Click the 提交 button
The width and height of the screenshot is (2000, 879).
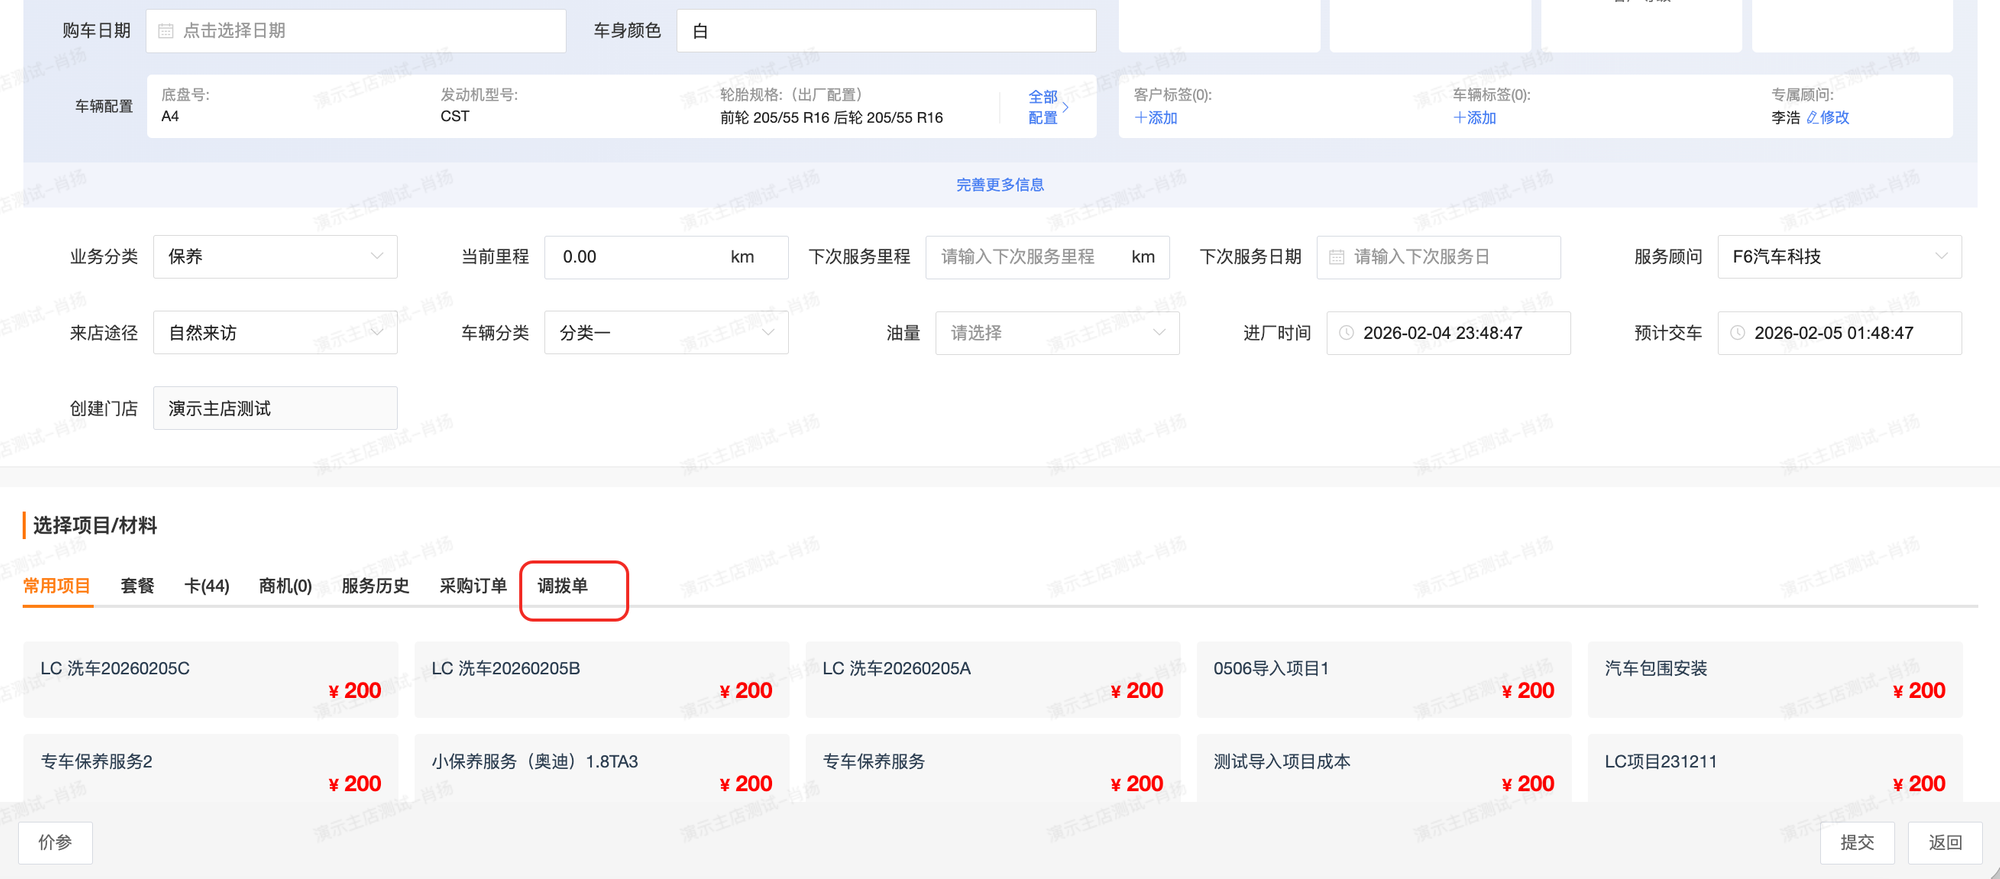click(1857, 842)
